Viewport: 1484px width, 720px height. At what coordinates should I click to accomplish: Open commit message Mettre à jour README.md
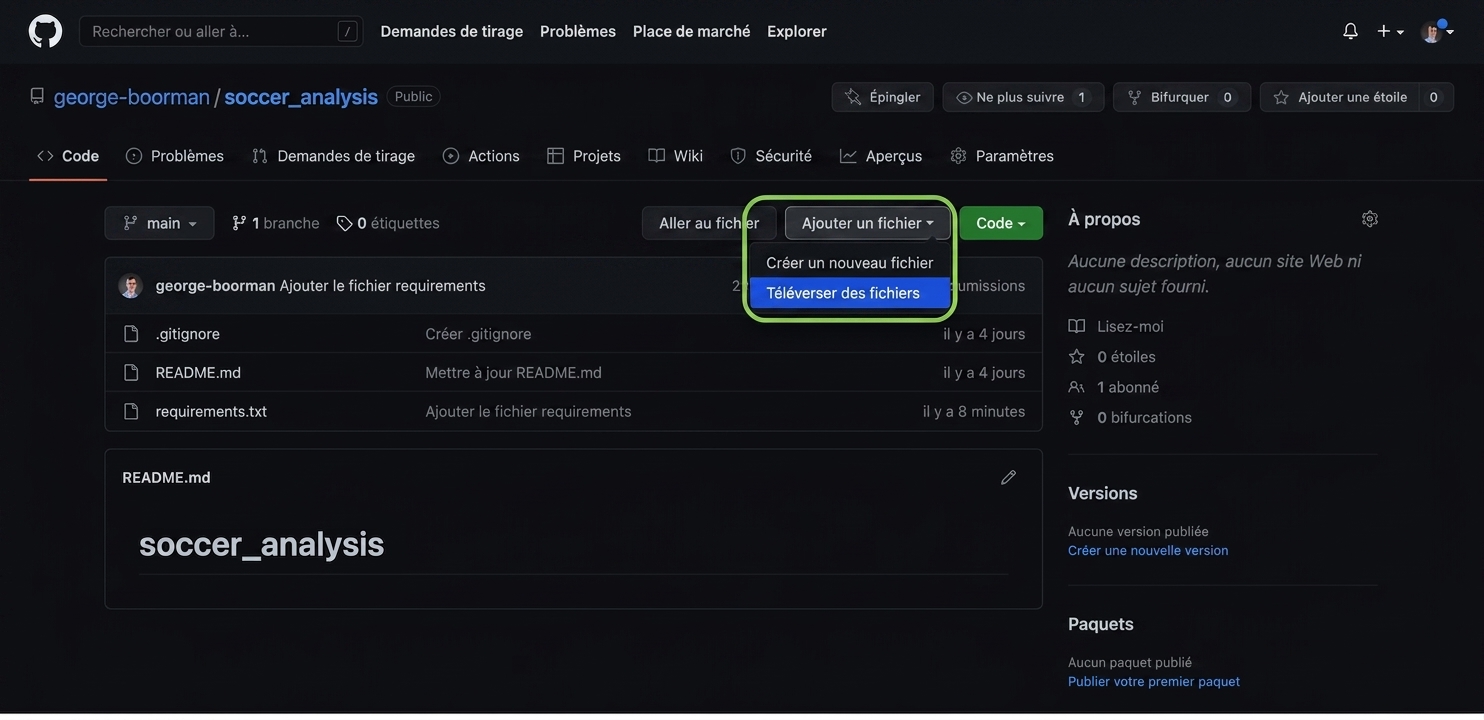[513, 373]
